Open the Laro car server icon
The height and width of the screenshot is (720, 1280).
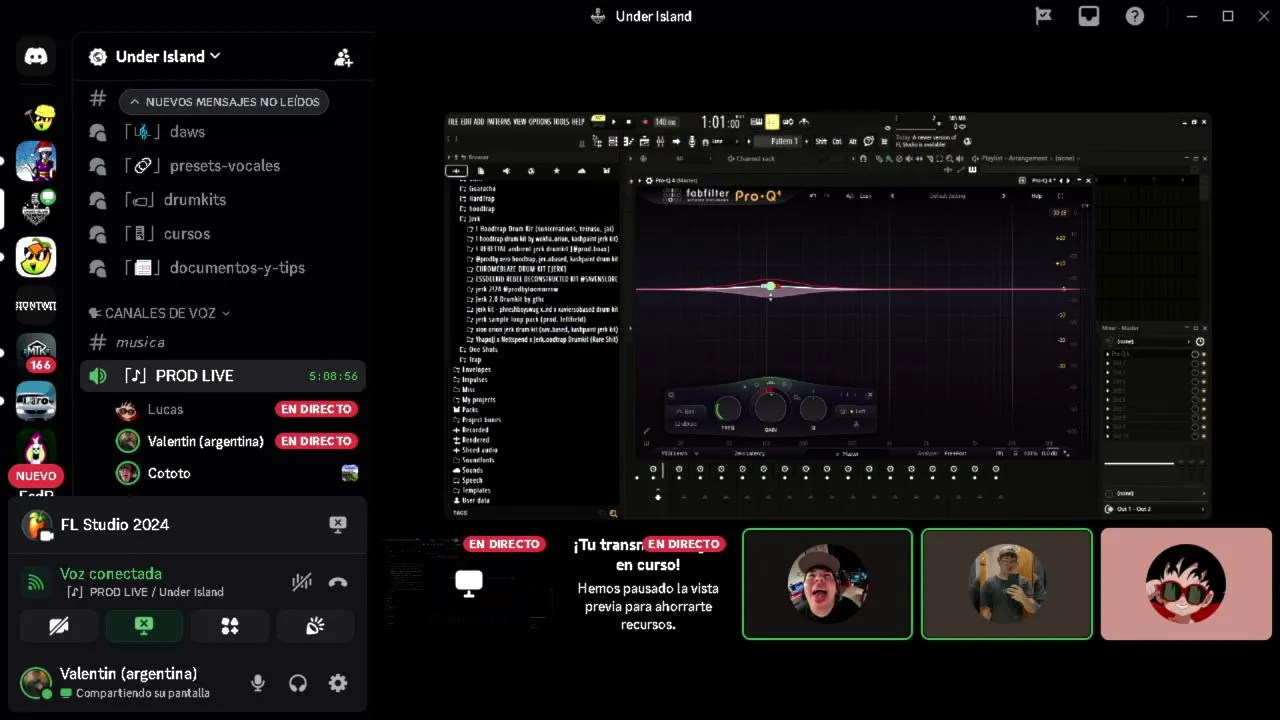36,401
